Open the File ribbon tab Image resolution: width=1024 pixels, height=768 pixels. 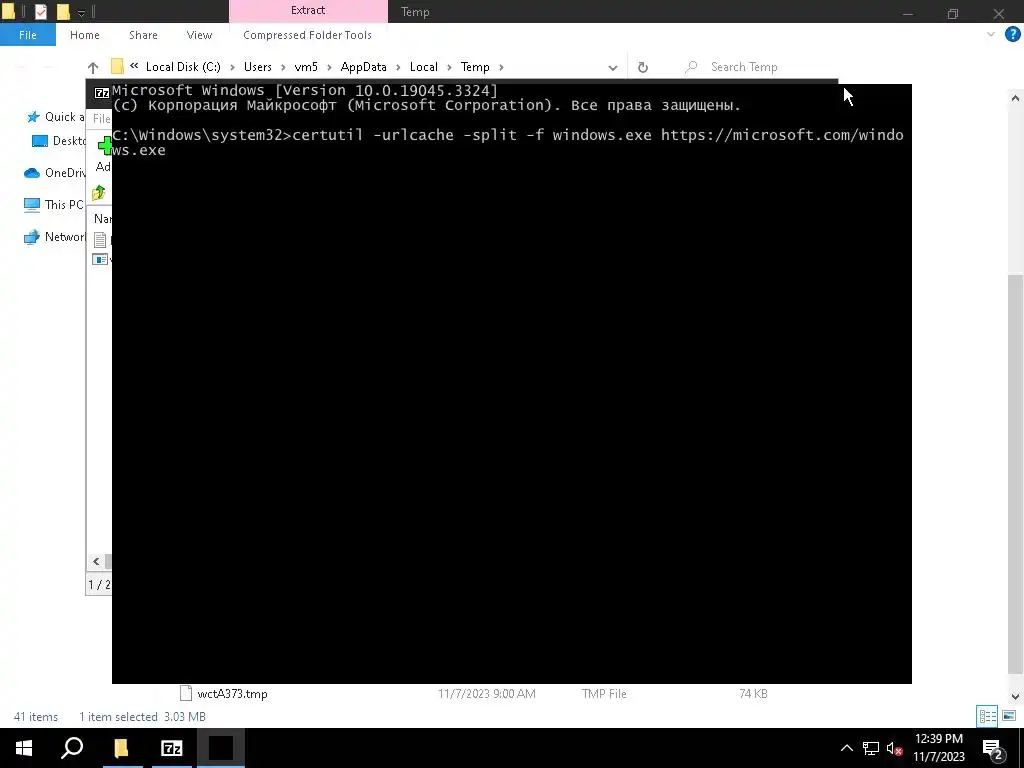(x=27, y=35)
